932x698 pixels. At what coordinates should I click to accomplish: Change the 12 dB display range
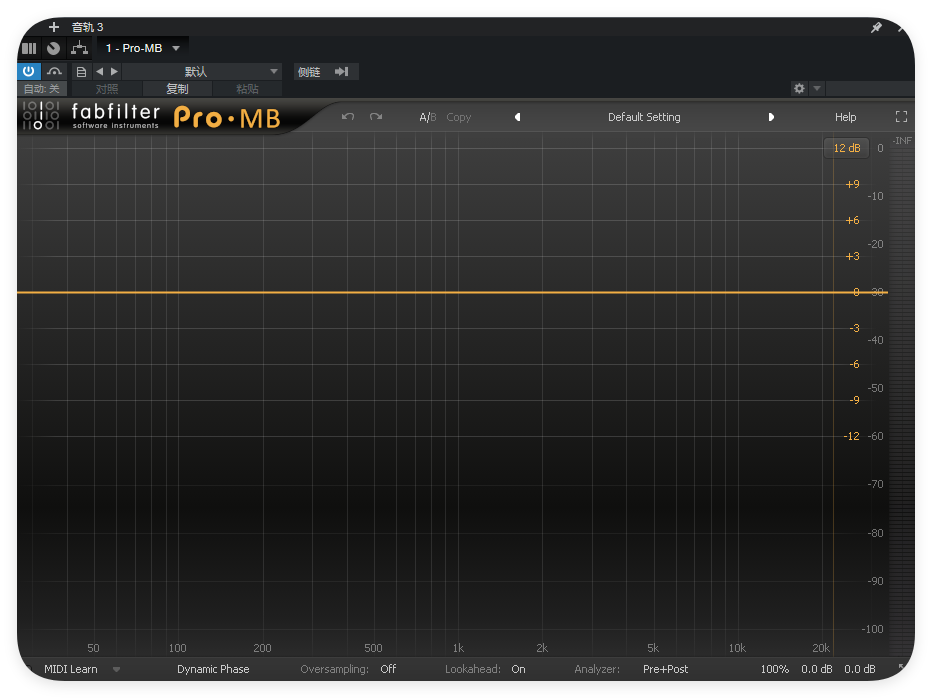click(846, 148)
